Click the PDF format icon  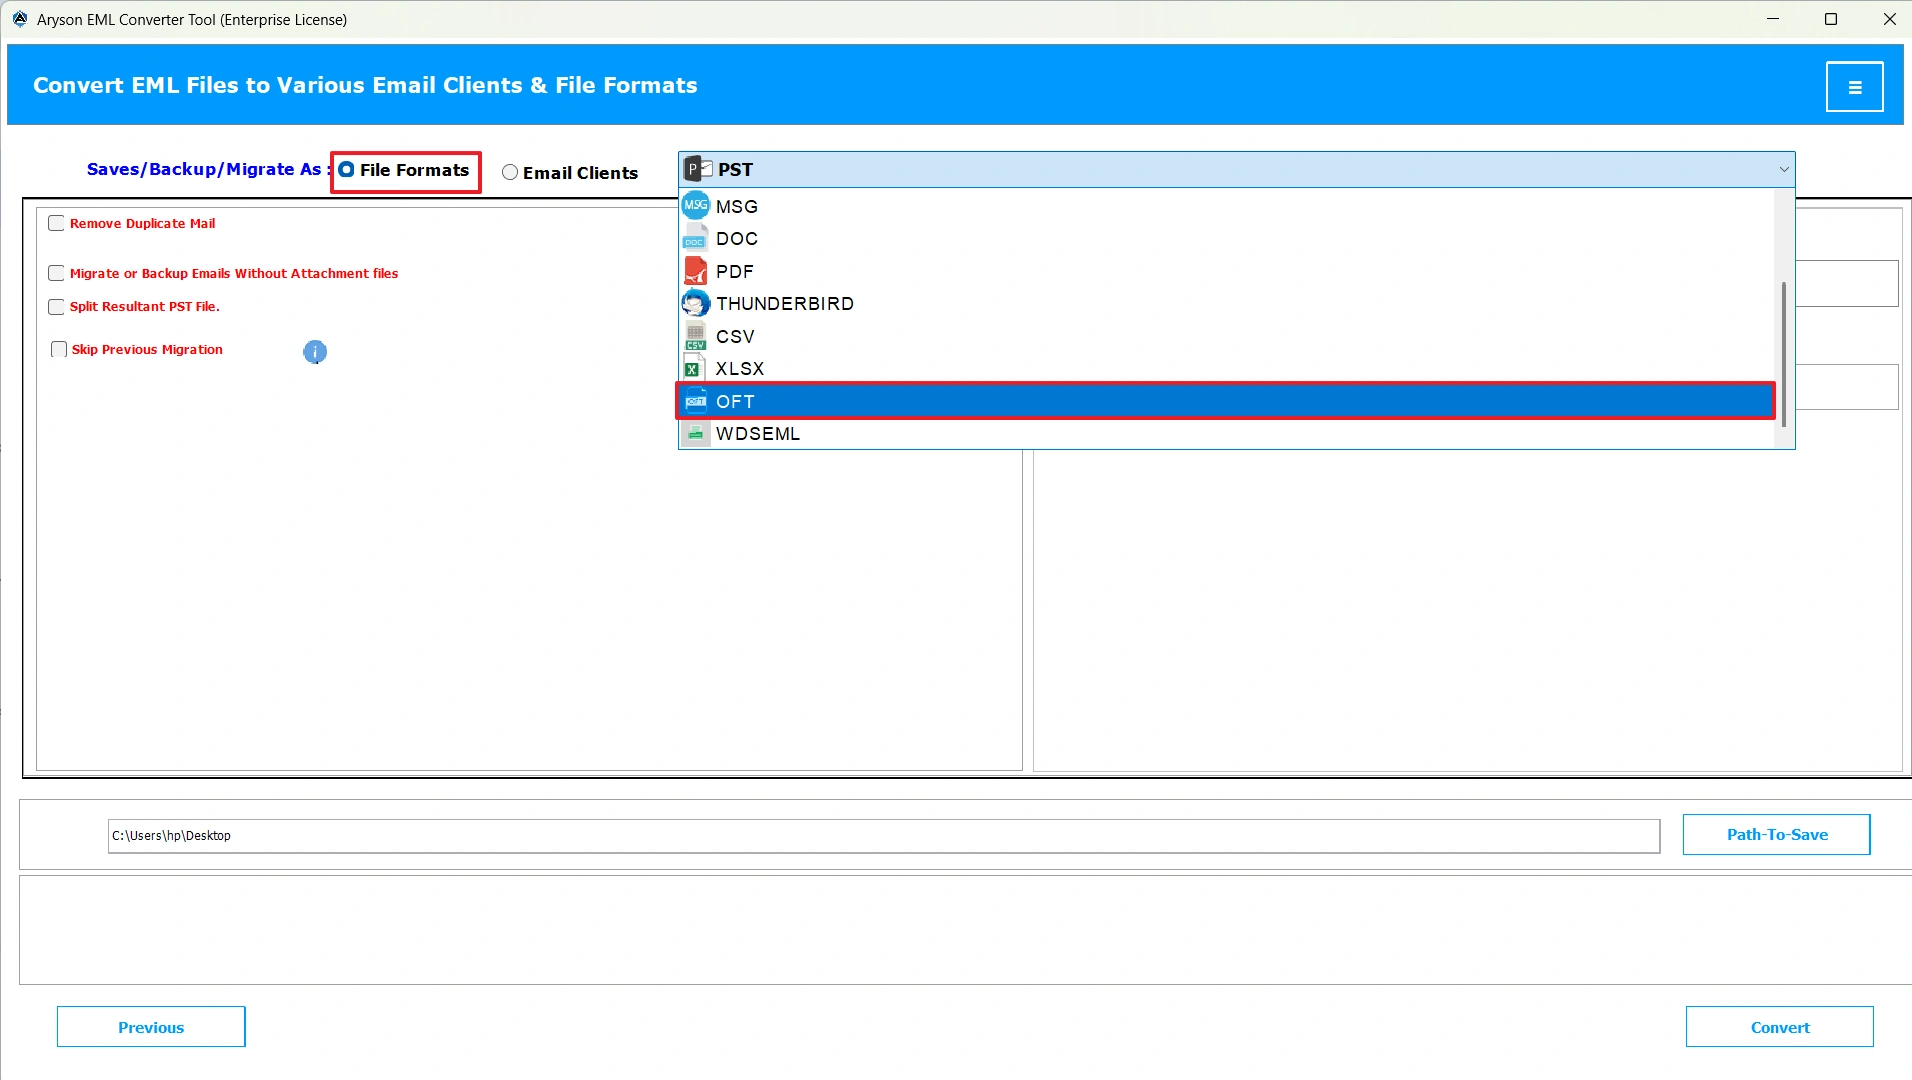point(697,270)
